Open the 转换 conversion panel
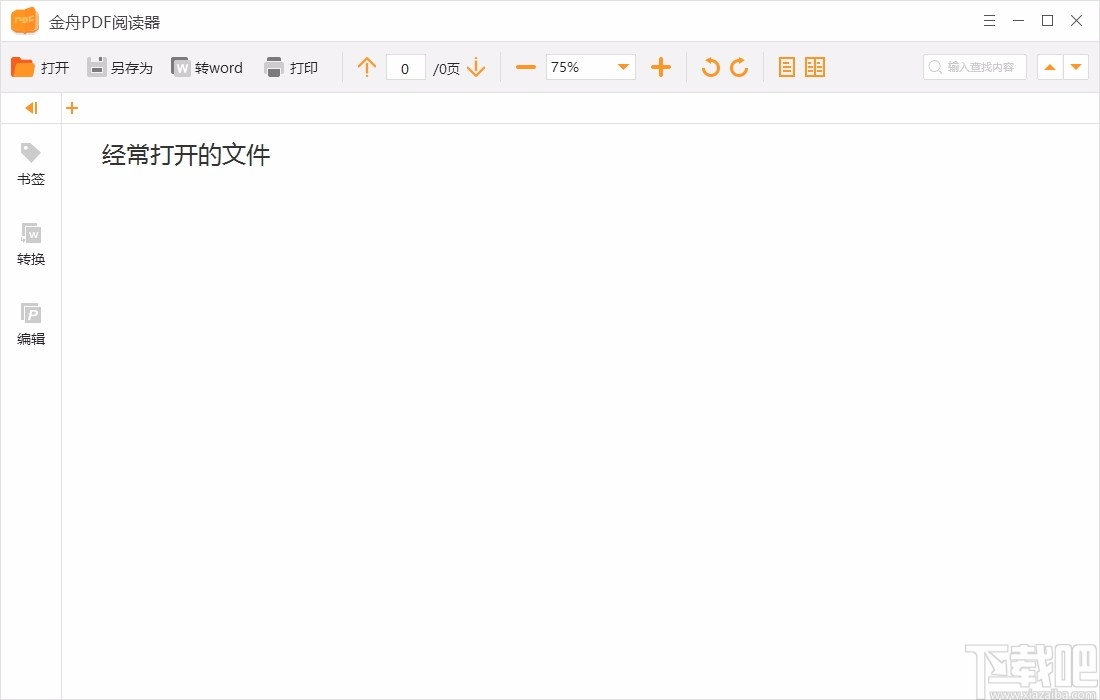The width and height of the screenshot is (1100, 700). [30, 243]
